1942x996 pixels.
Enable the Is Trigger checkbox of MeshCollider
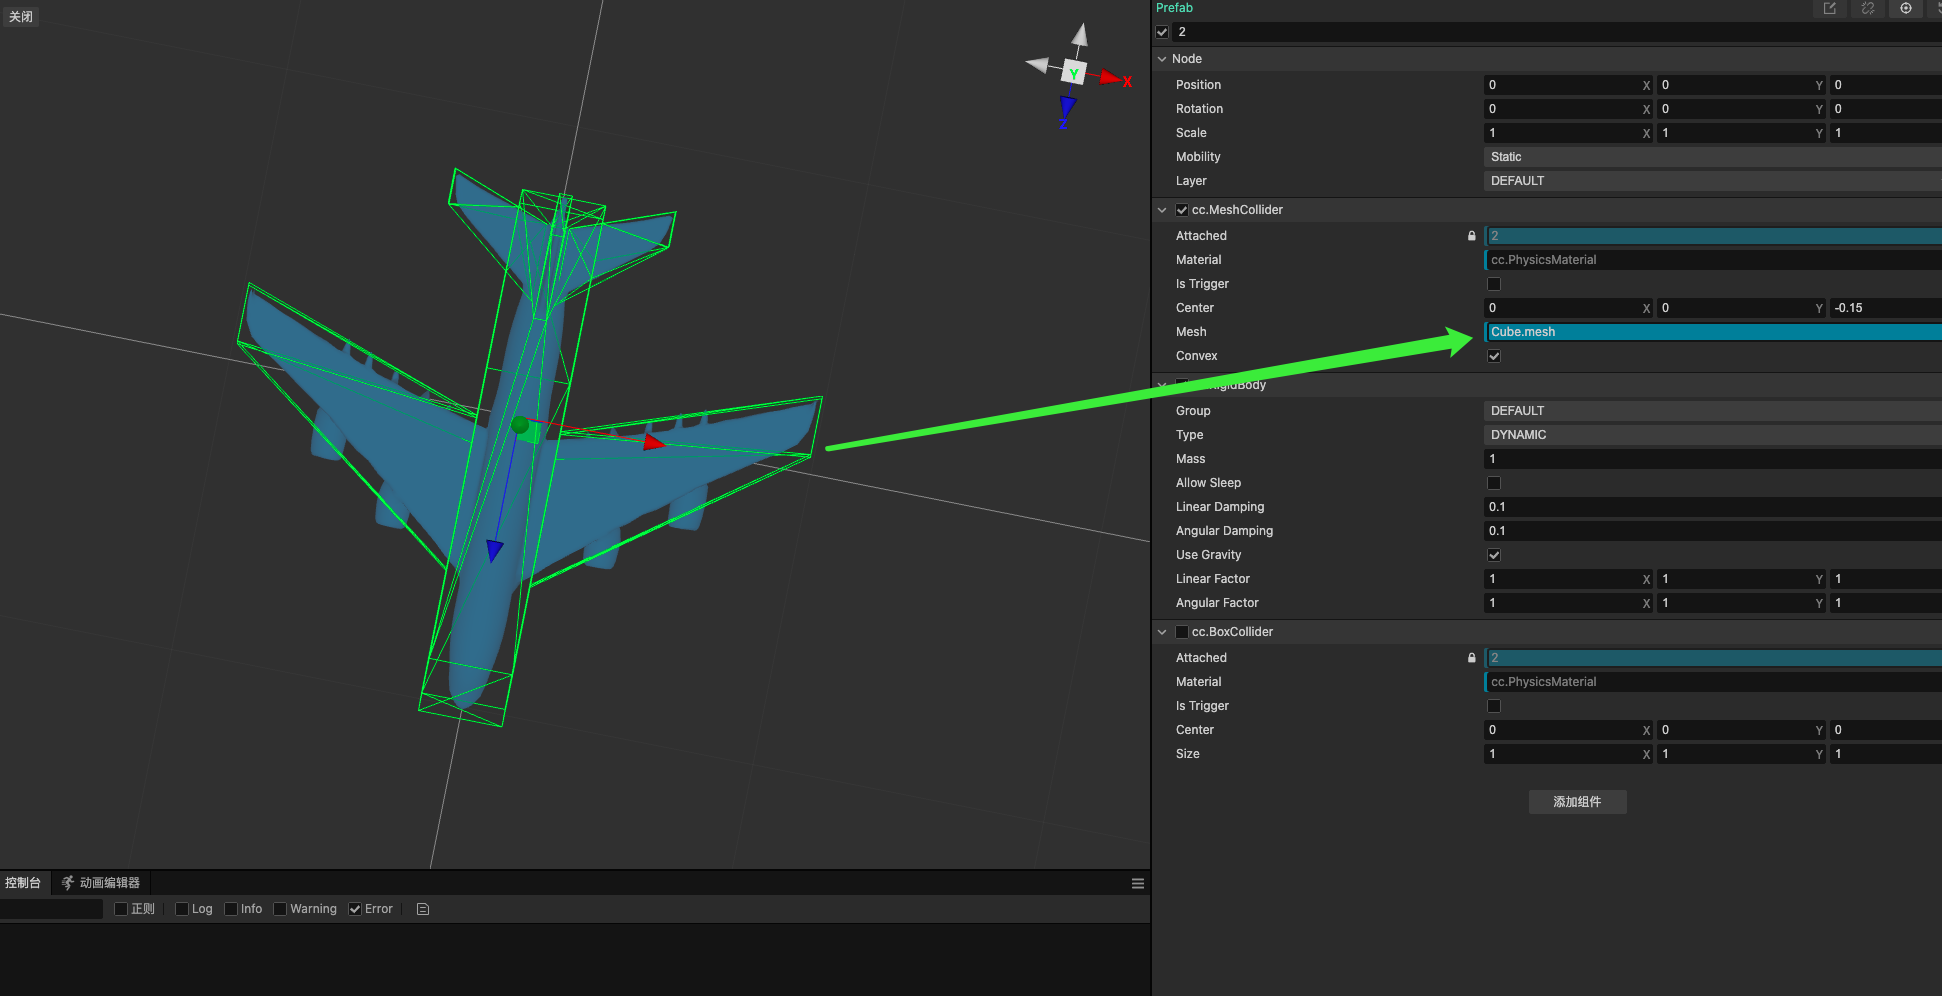click(1494, 284)
